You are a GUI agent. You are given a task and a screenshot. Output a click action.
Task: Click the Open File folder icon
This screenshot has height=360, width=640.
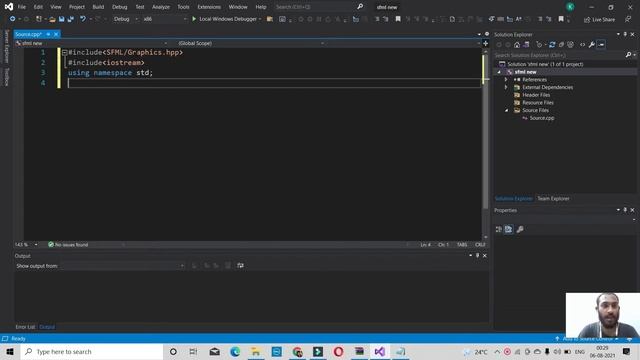(52, 19)
